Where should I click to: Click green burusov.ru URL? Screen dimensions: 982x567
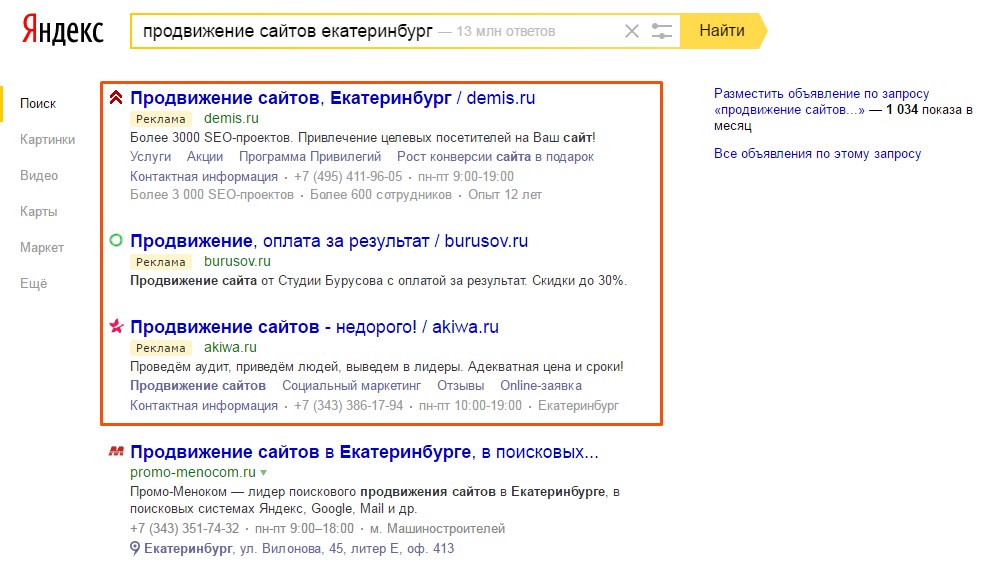(x=237, y=261)
